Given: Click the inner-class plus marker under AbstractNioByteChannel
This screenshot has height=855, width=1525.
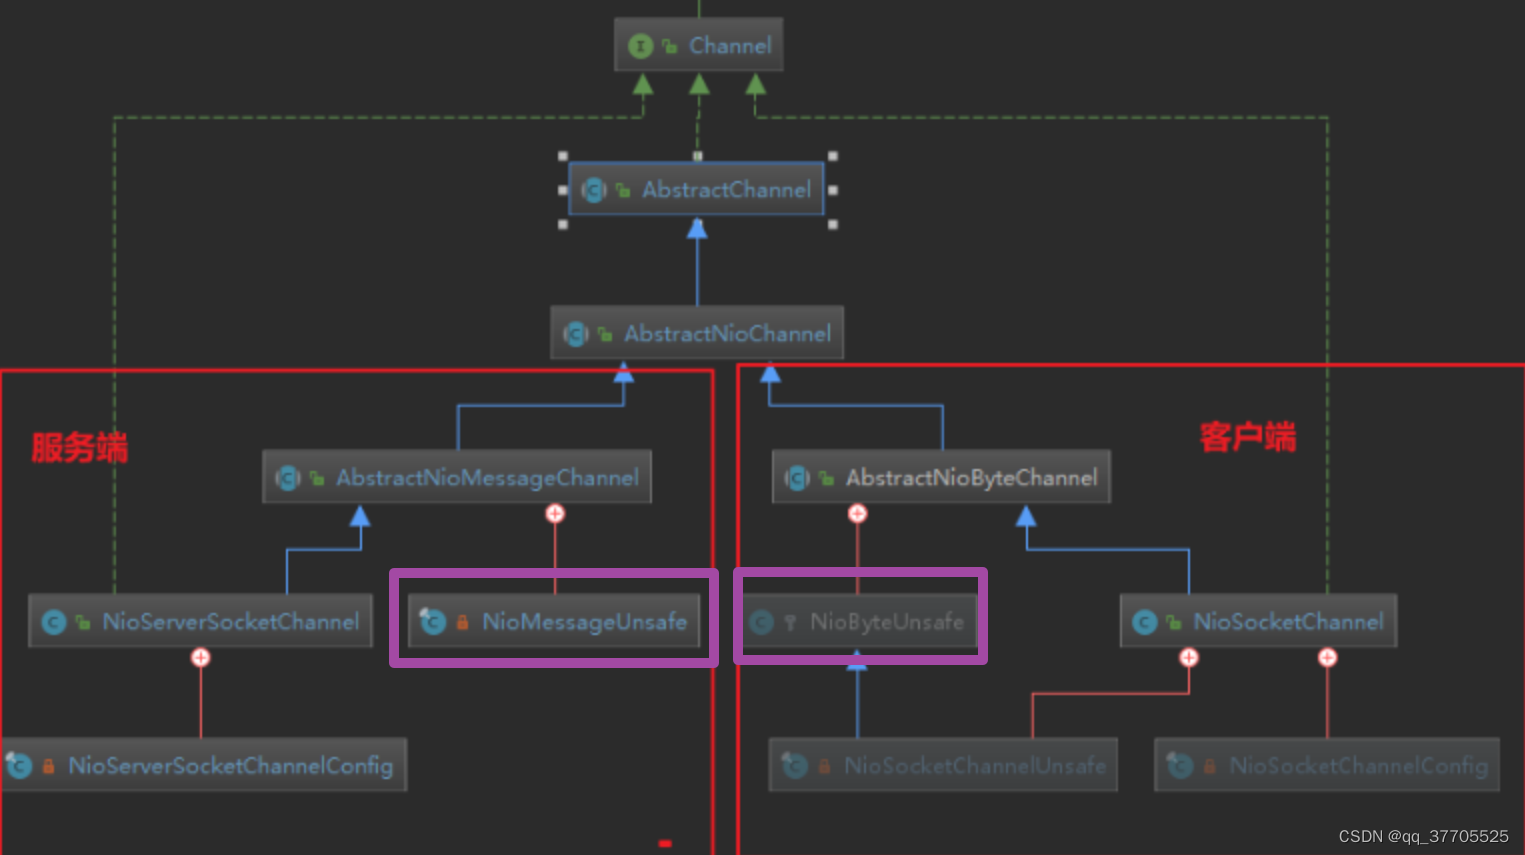Looking at the screenshot, I should [857, 513].
